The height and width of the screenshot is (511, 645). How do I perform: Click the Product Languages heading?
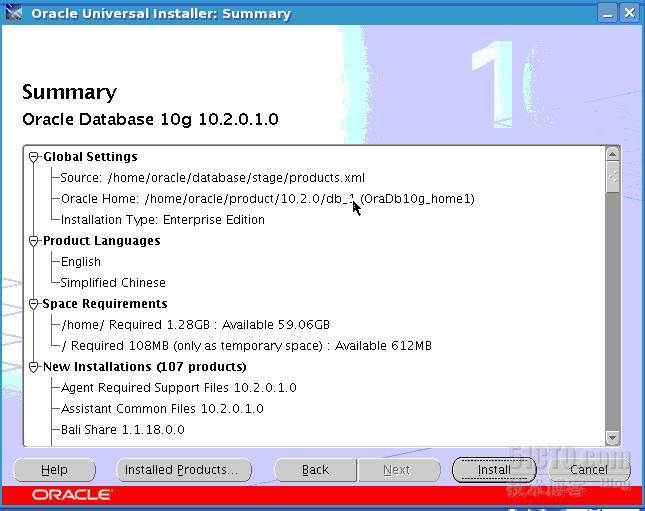point(102,241)
